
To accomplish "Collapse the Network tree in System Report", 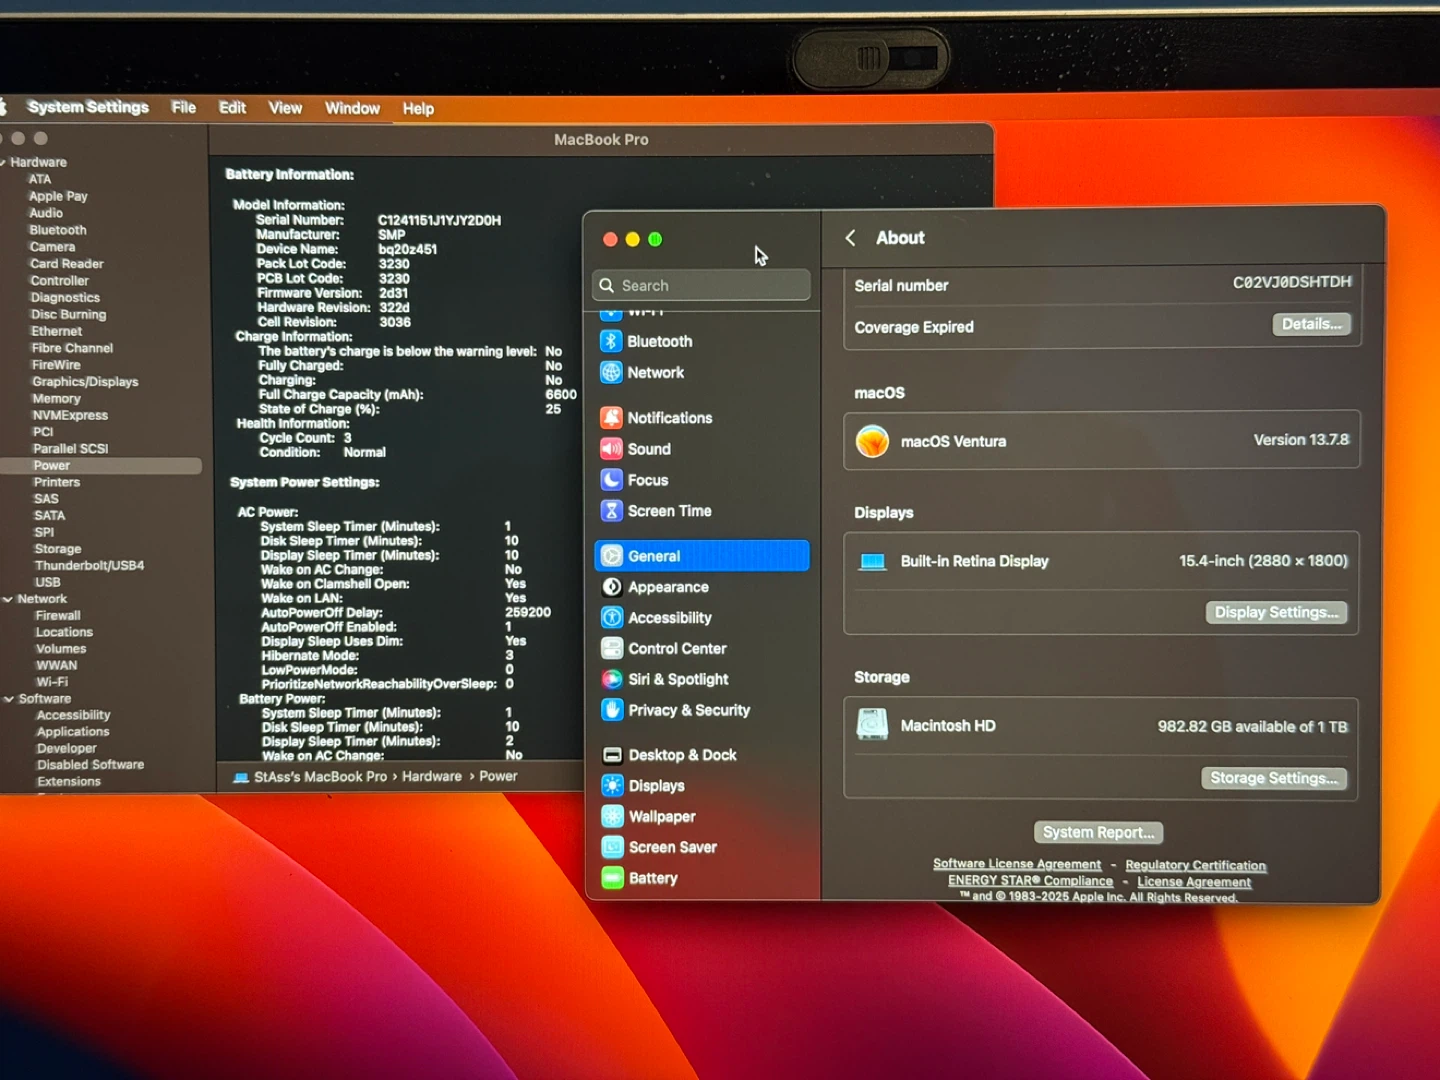I will [x=8, y=599].
